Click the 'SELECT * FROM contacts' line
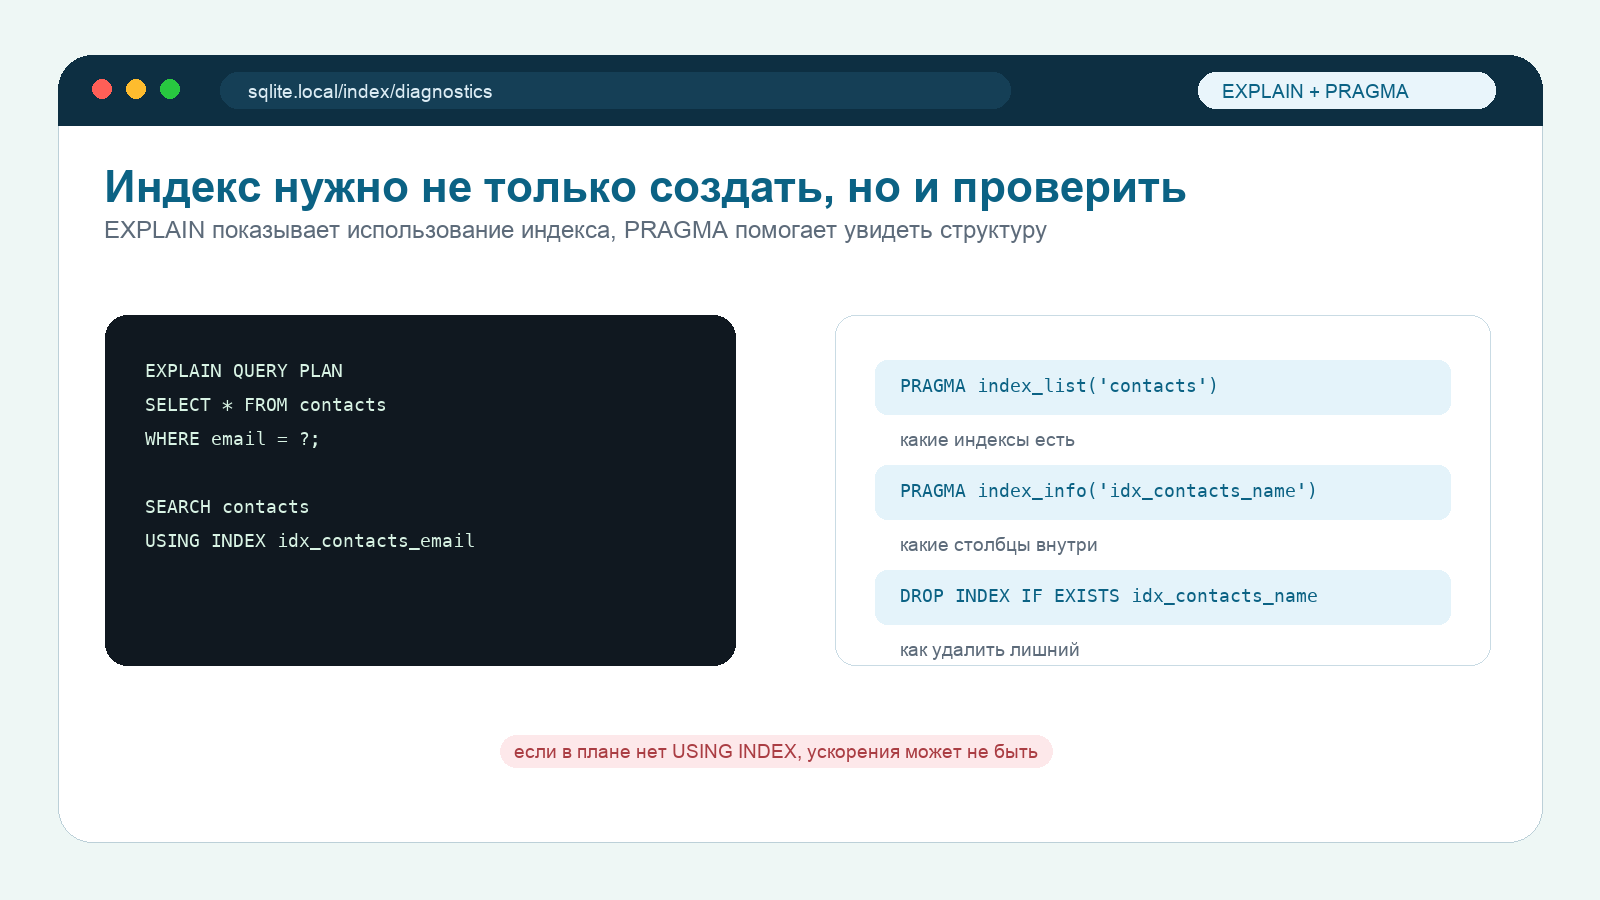 pyautogui.click(x=265, y=405)
